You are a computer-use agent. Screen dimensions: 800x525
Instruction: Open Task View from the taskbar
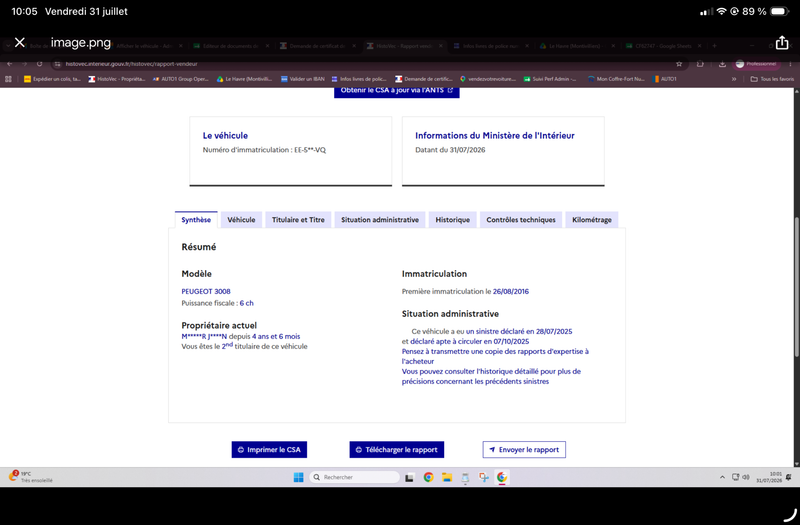coord(409,478)
